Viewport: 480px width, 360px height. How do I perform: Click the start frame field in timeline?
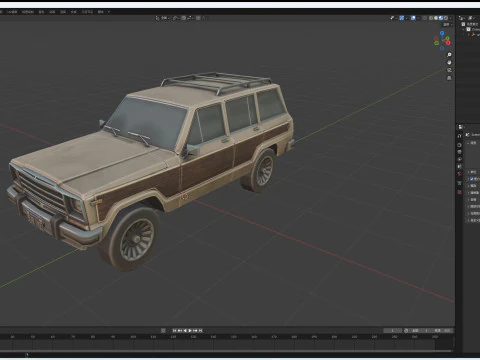pos(418,330)
